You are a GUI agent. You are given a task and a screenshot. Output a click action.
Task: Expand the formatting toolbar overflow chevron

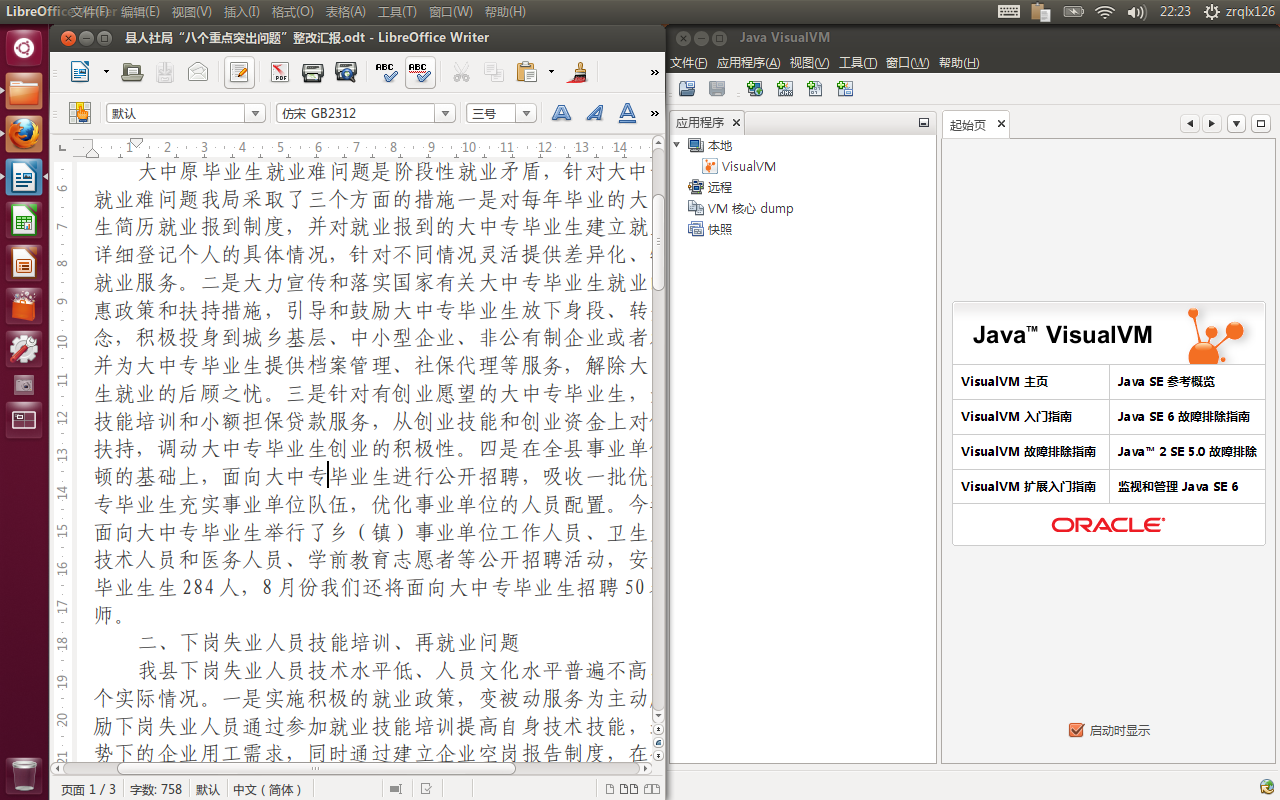tap(655, 113)
